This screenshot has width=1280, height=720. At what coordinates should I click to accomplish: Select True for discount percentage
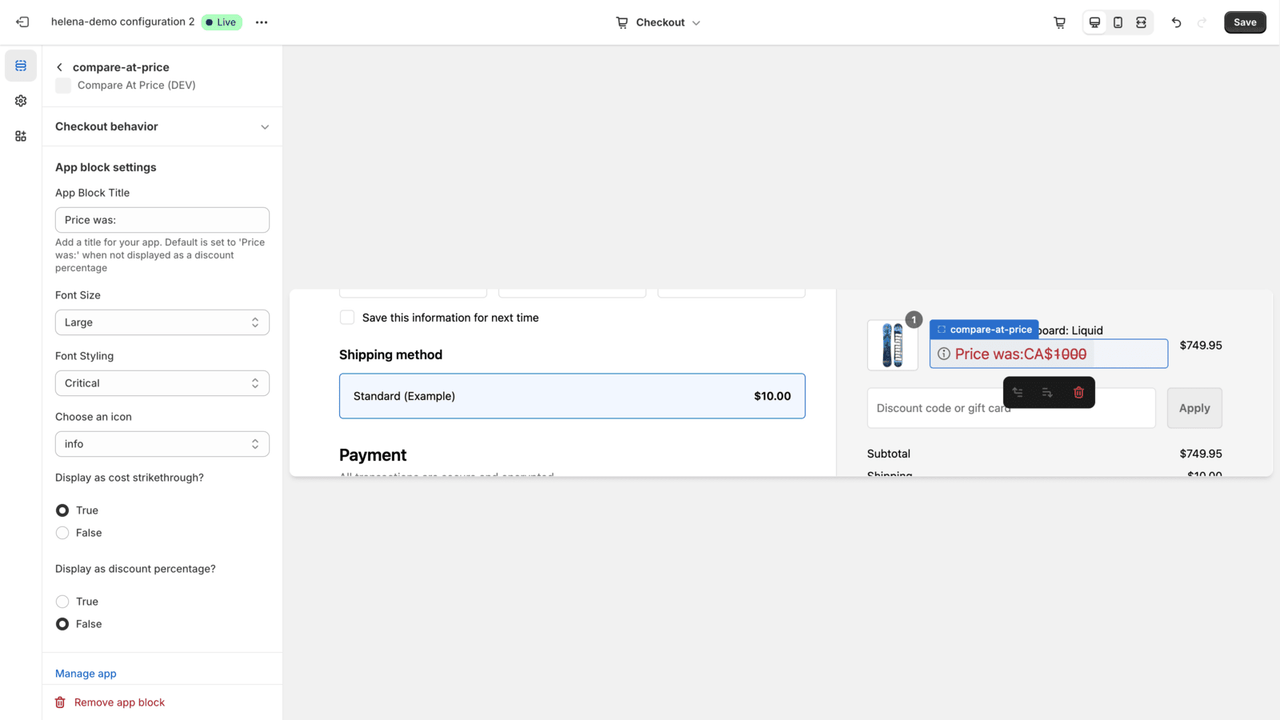(x=62, y=602)
